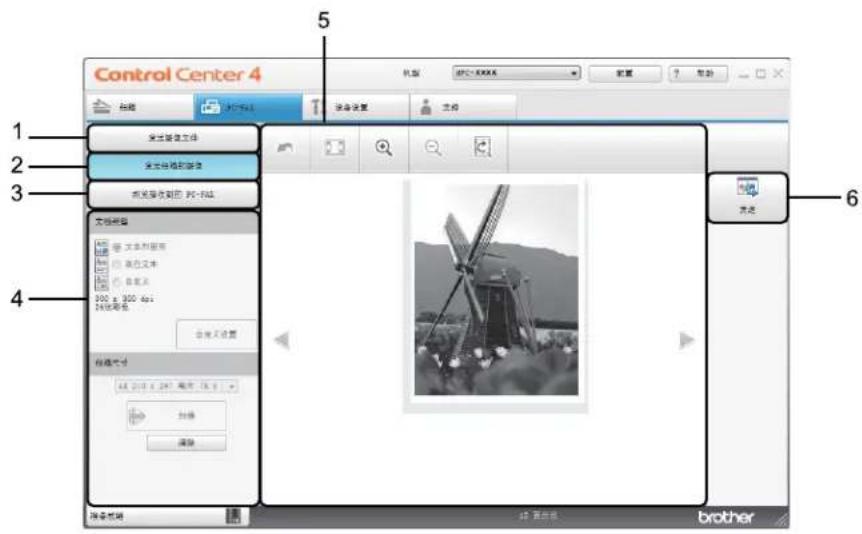This screenshot has height=534, width=862.
Task: Open the Configuration button in title bar
Action: coord(625,74)
